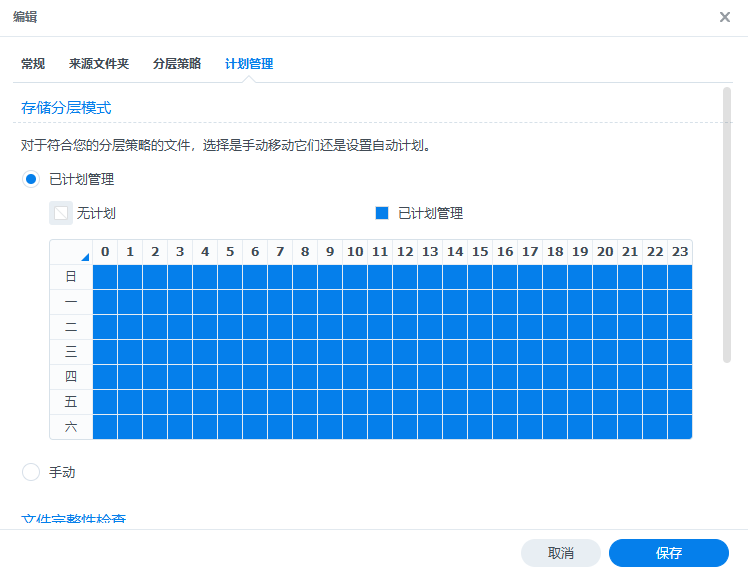Toggle the Monday 6 o'clock schedule cell
The image size is (748, 575).
pos(255,302)
